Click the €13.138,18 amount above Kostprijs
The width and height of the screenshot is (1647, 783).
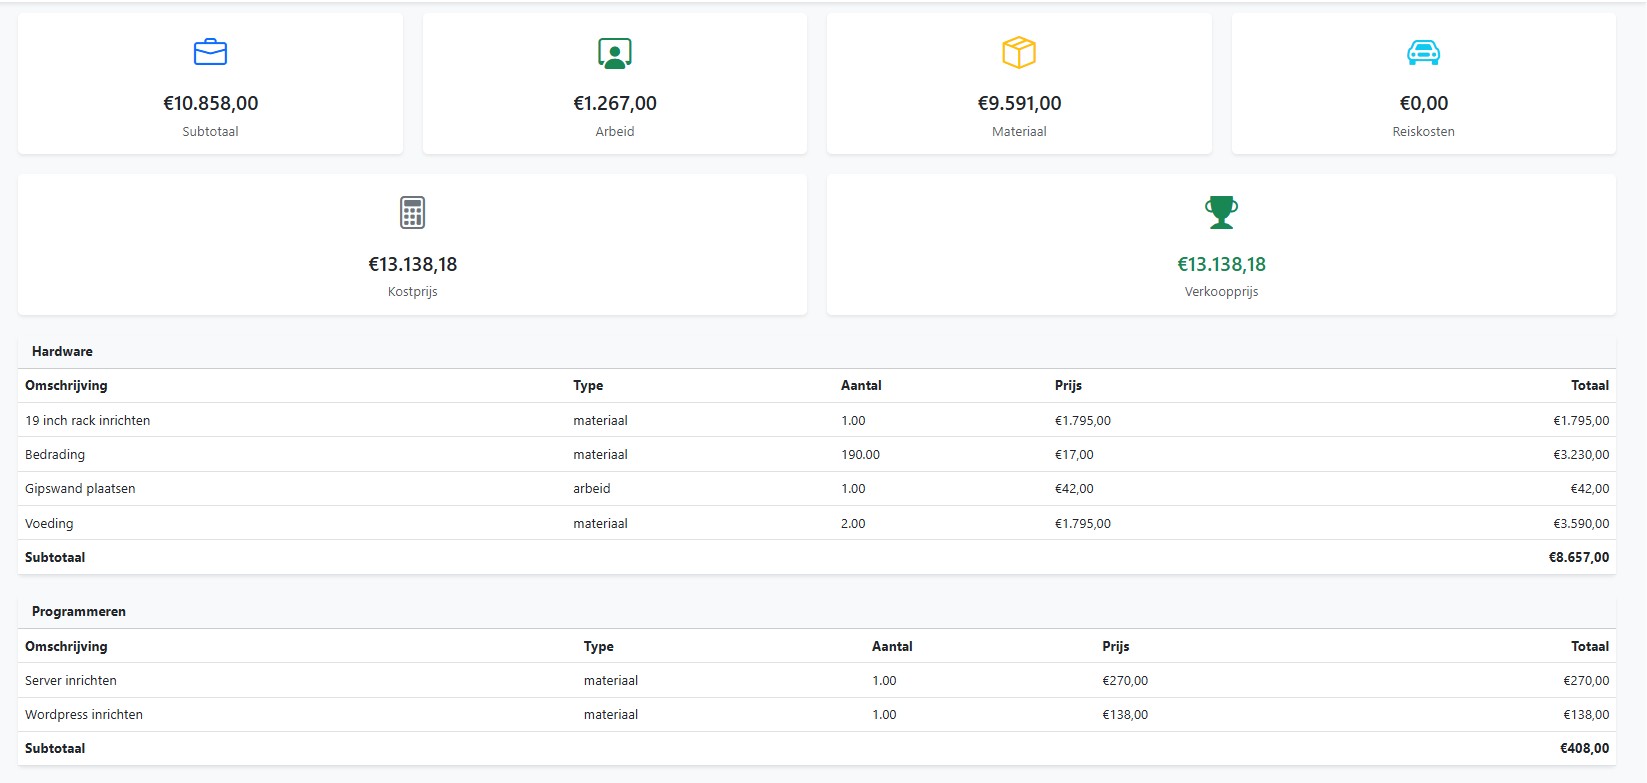pos(413,264)
